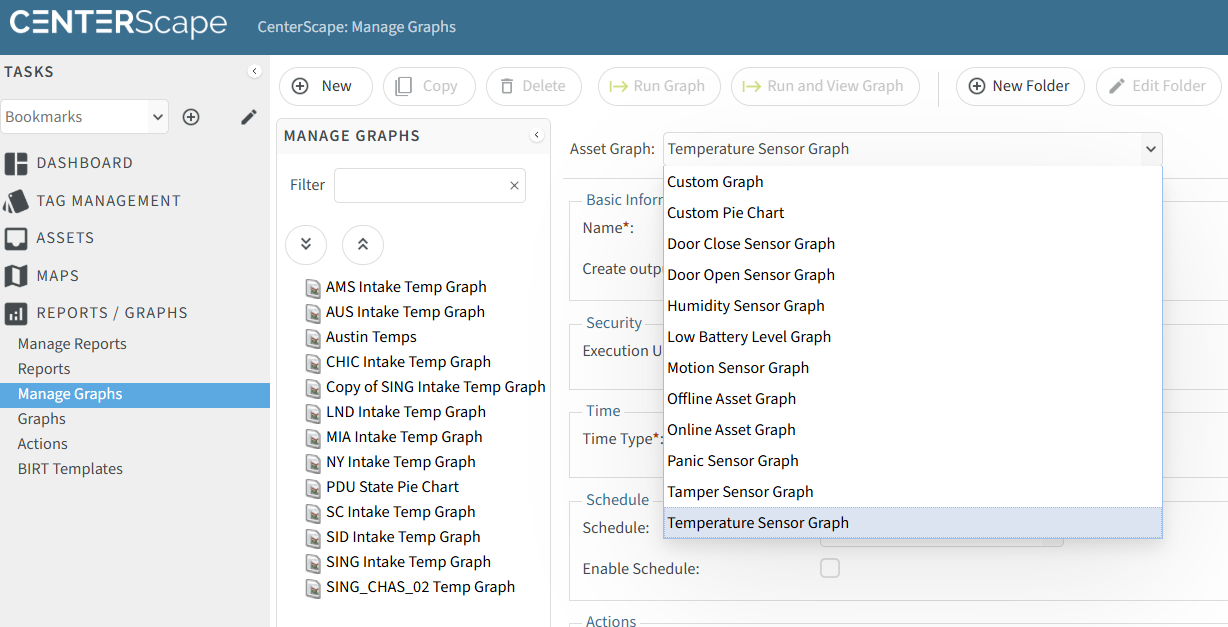This screenshot has height=627, width=1228.
Task: Open Manage Graphs sidebar item
Action: click(x=135, y=394)
